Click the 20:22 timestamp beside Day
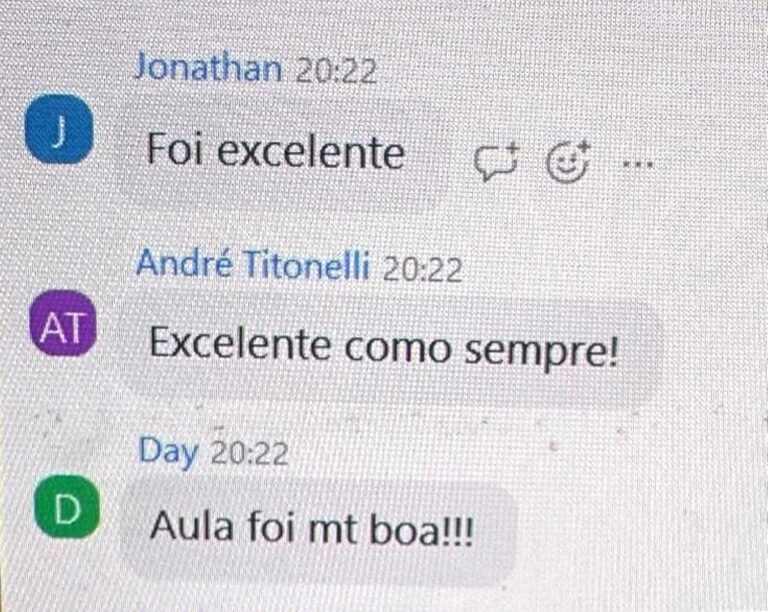 250,453
